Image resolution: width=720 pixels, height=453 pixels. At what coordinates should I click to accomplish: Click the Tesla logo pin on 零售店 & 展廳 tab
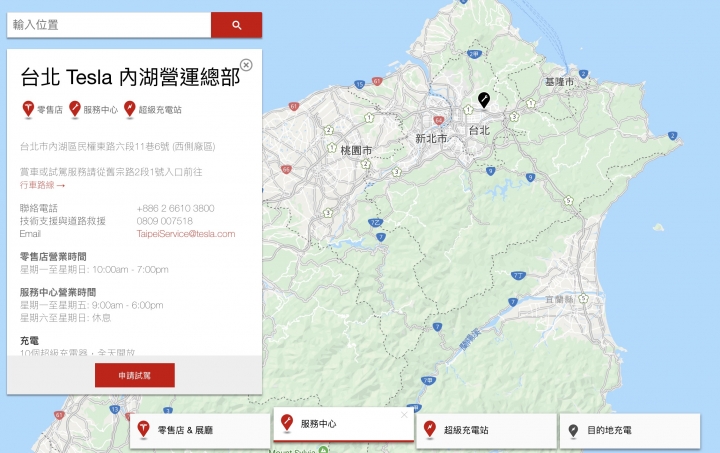[144, 430]
